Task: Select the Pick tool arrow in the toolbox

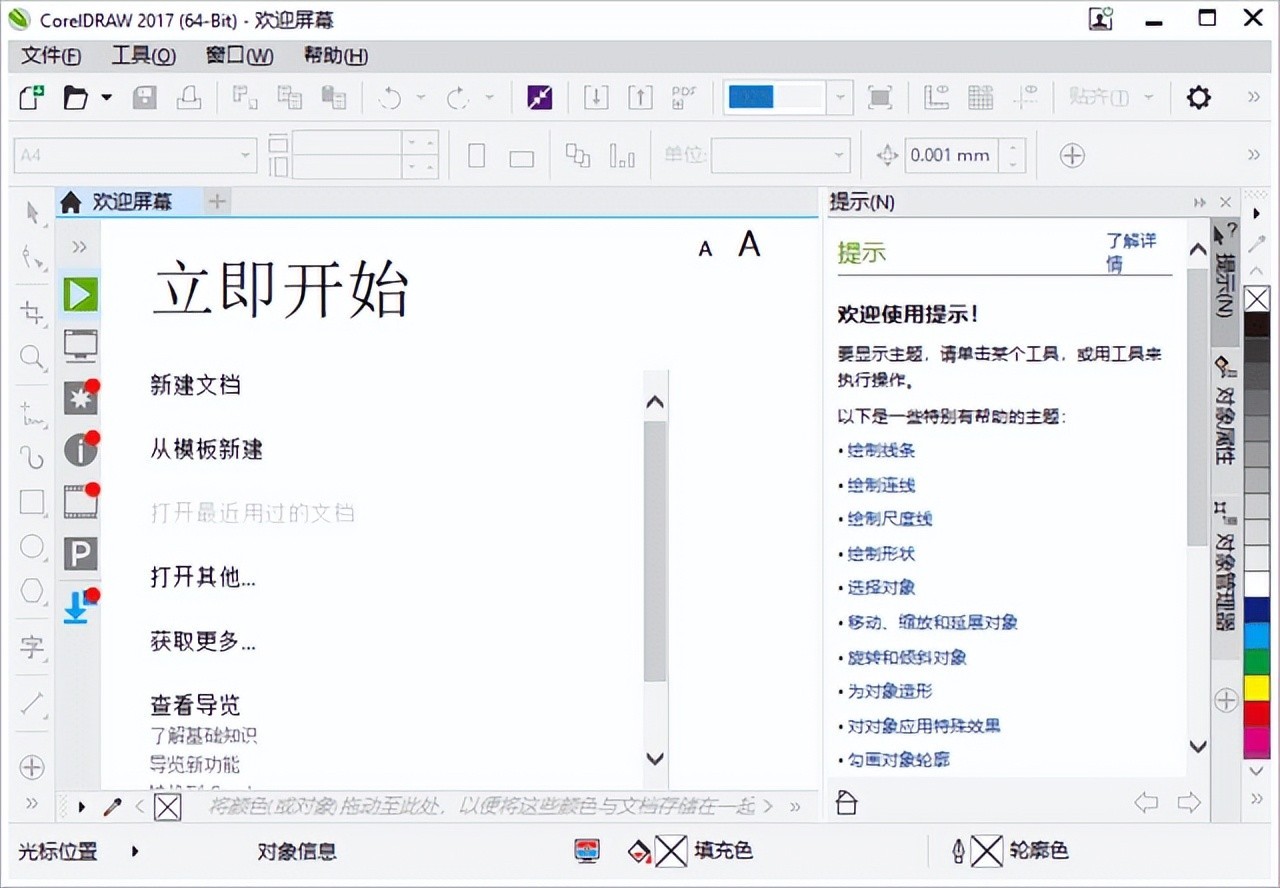Action: point(32,212)
